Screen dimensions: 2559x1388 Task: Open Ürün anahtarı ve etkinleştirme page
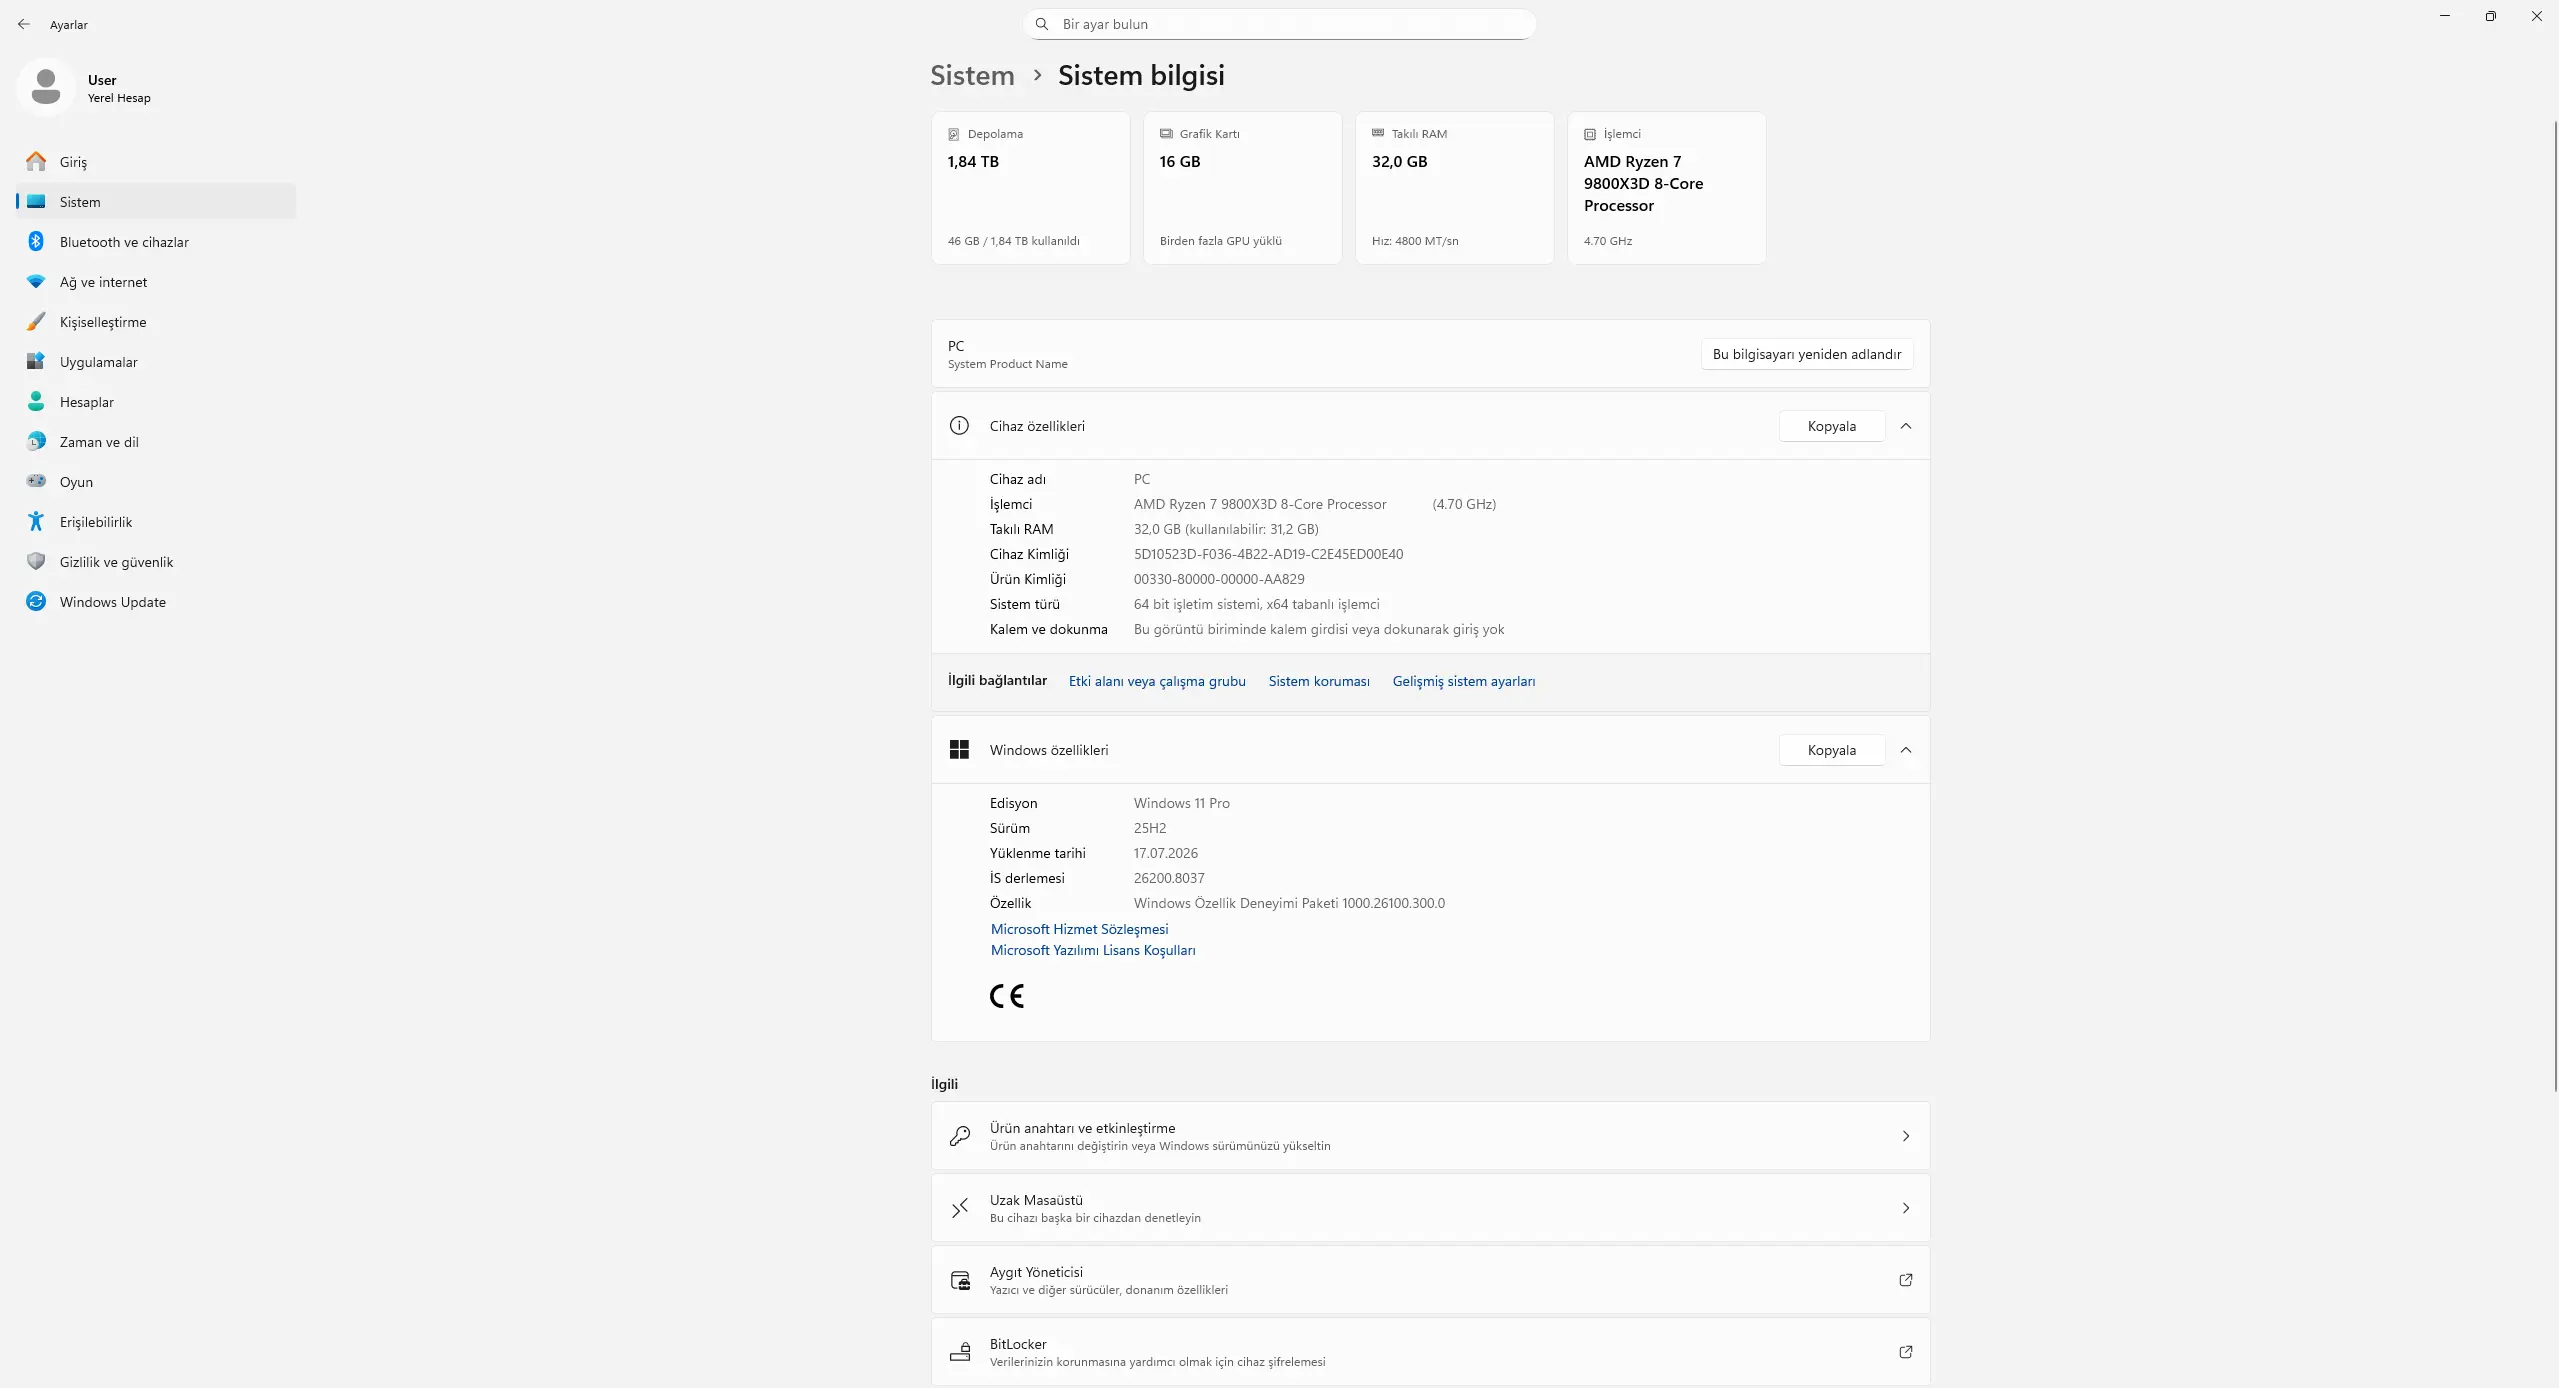coord(1430,1136)
